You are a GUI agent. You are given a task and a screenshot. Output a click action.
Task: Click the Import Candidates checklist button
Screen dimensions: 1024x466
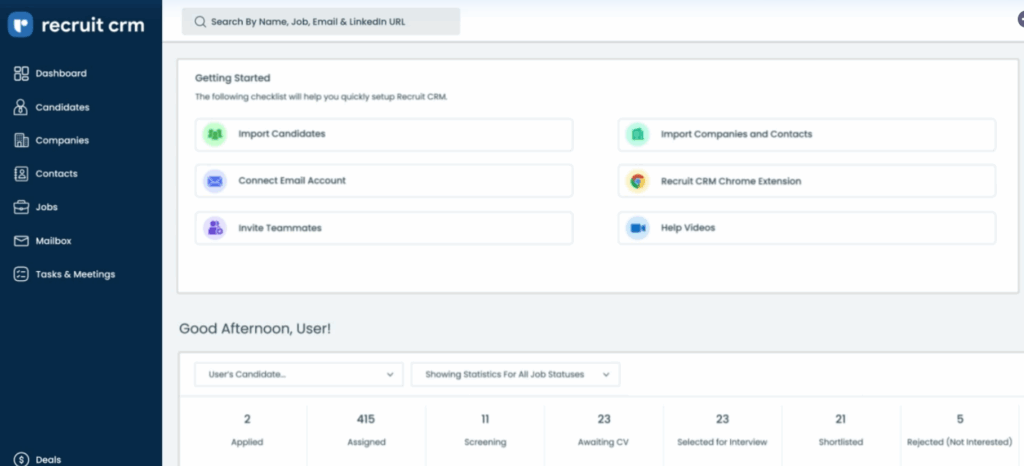384,134
